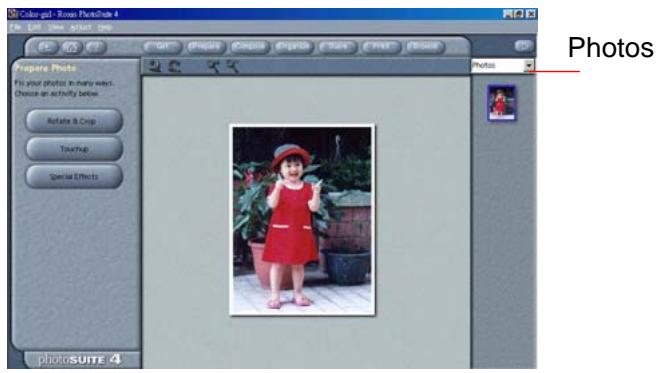
Task: Select the girl photo thumbnail in library panel
Action: pyautogui.click(x=501, y=103)
